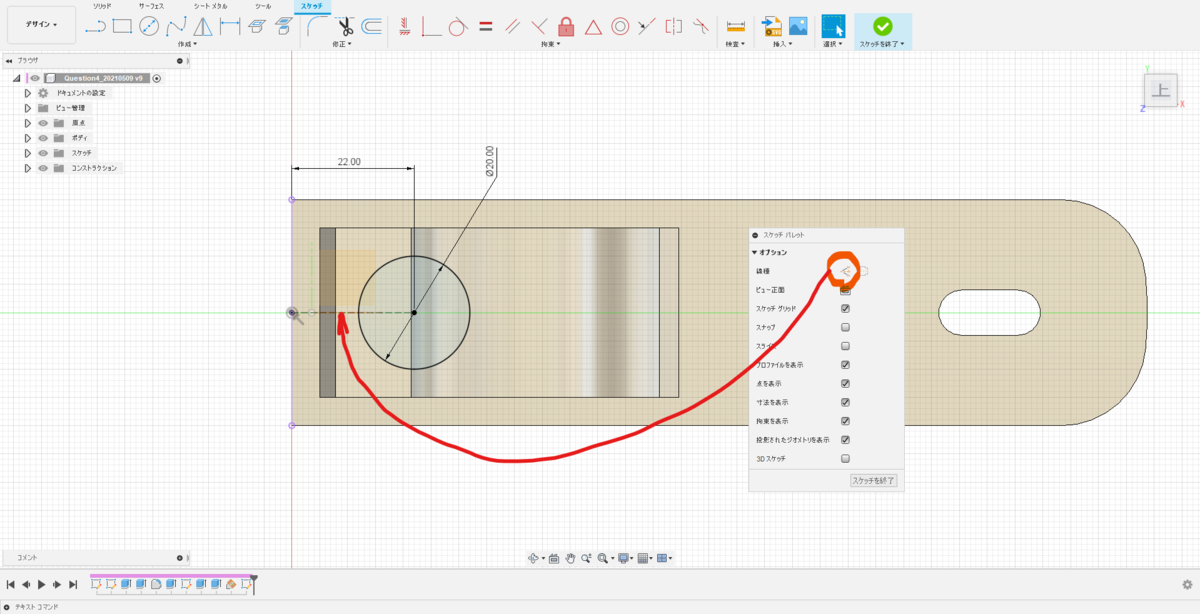
Task: Open the デザイン workspace dropdown
Action: (41, 24)
